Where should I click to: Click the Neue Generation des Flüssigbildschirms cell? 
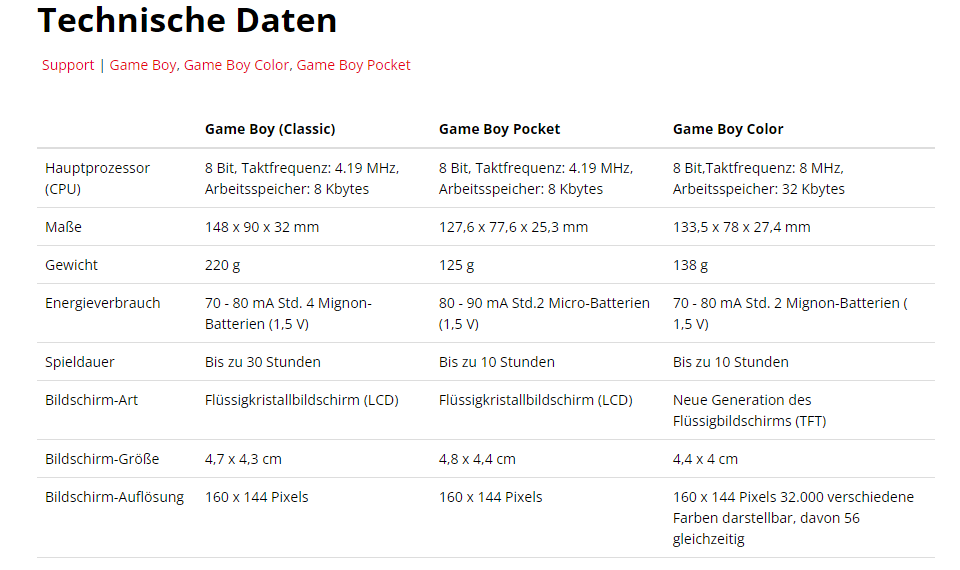click(749, 410)
